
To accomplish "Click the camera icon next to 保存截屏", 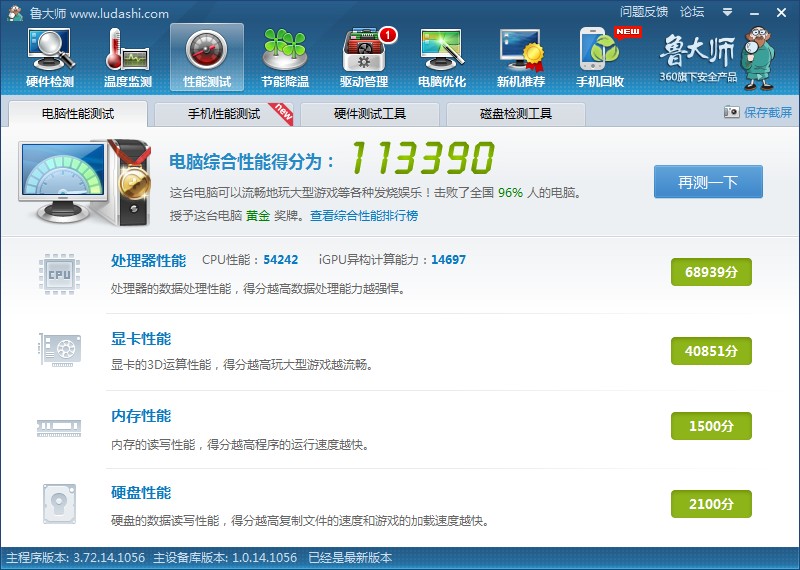I will [x=731, y=112].
